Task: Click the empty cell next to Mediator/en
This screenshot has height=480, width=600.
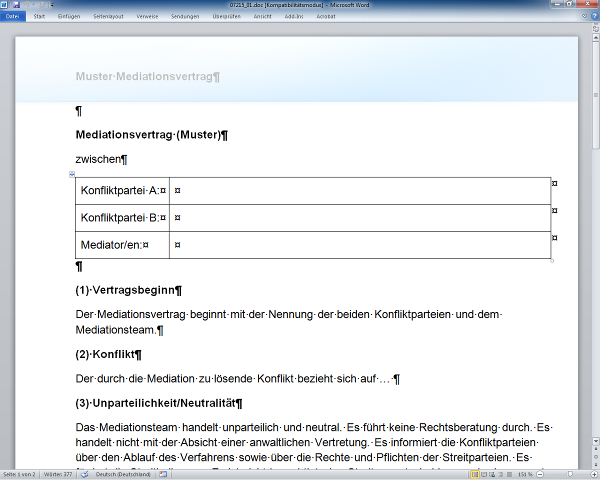Action: 360,245
